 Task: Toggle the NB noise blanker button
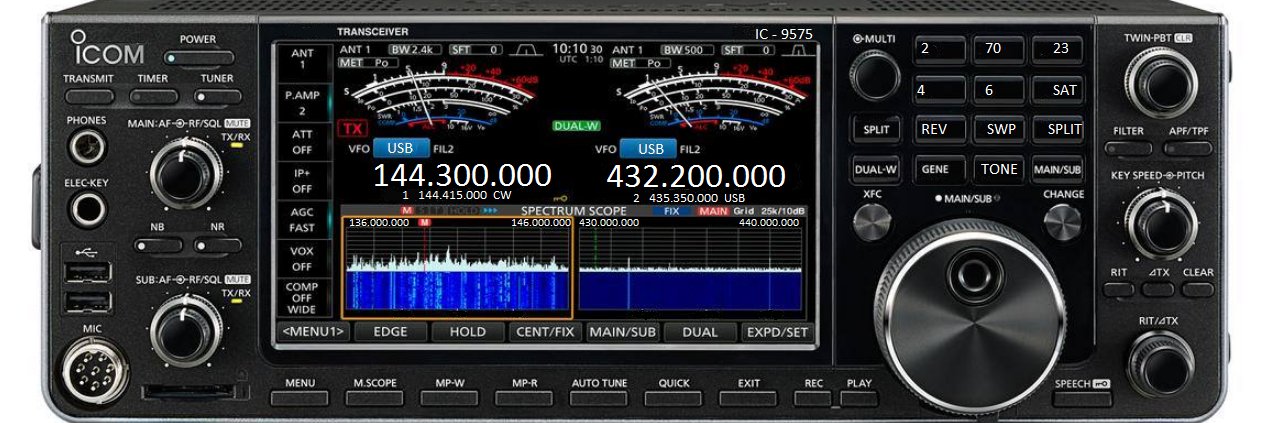pyautogui.click(x=157, y=245)
